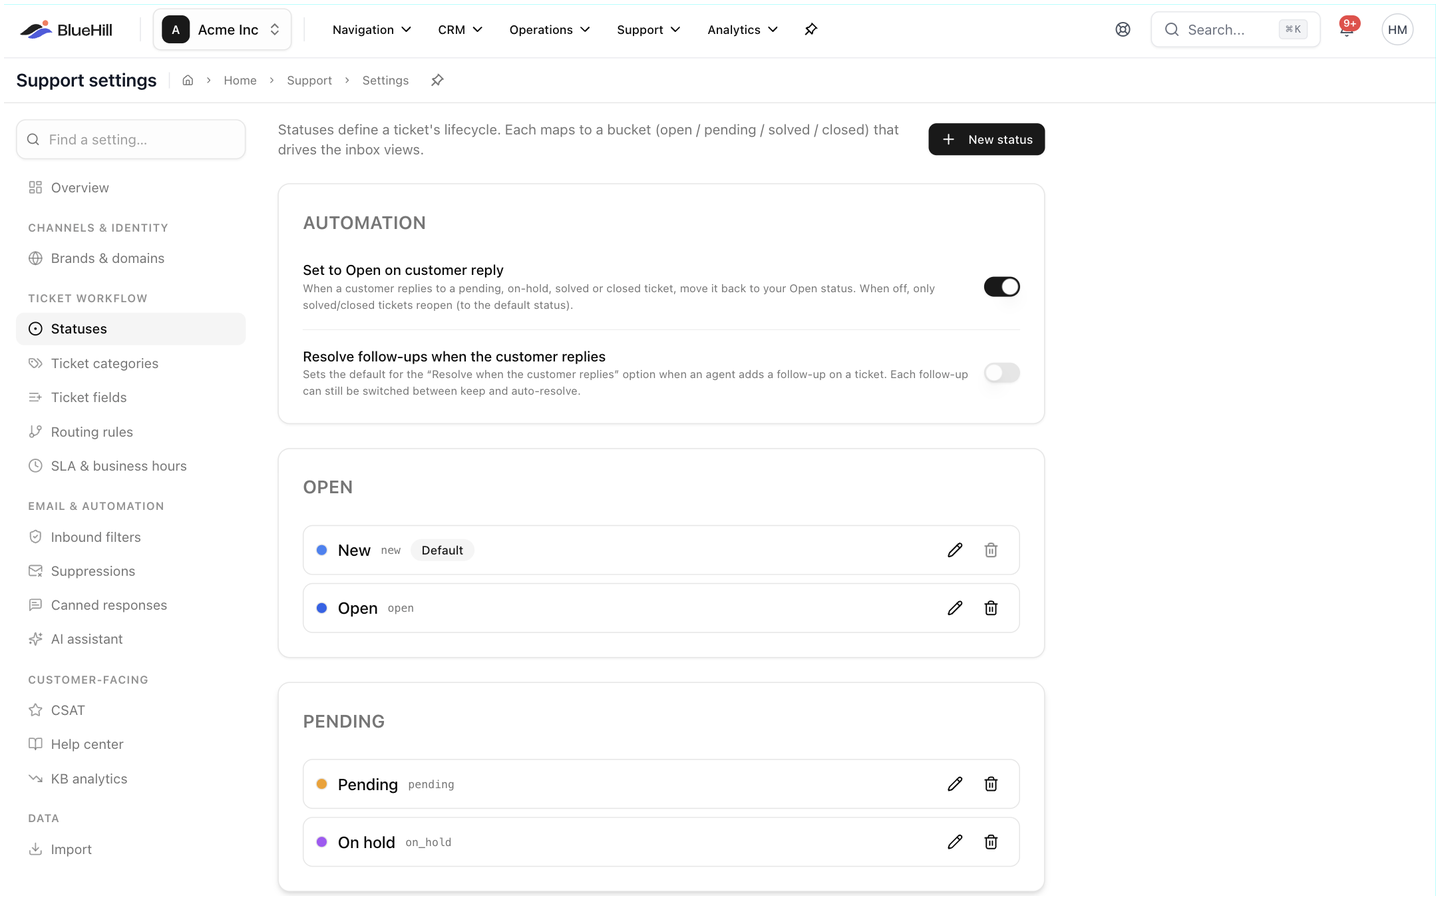Viewport: 1440px width, 900px height.
Task: Click the pin icon beside Settings breadcrumb
Action: (x=437, y=80)
